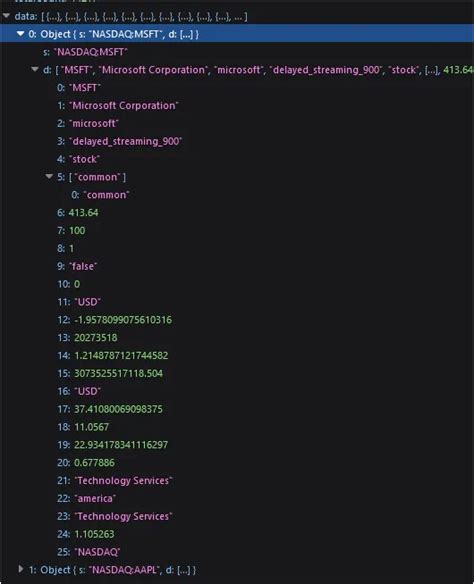
Task: Select the 22: "america" row
Action: 86,498
